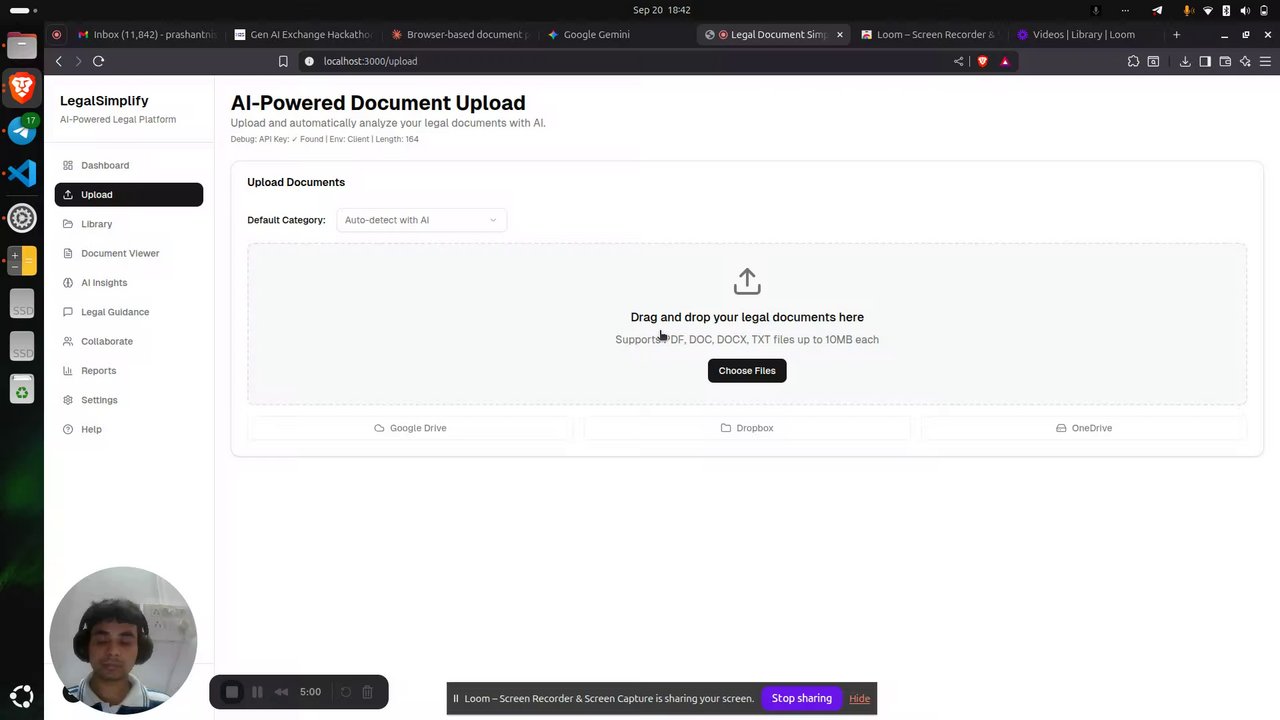Open Document Viewer from sidebar
The image size is (1280, 720).
click(129, 253)
